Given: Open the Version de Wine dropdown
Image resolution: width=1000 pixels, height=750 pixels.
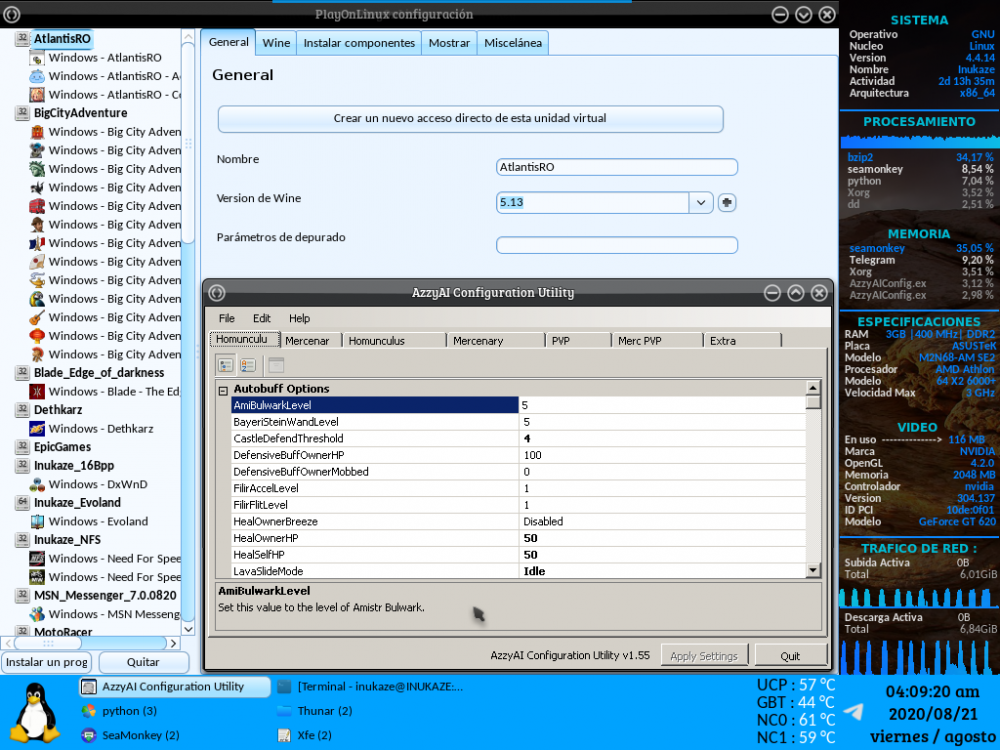Looking at the screenshot, I should tap(700, 202).
